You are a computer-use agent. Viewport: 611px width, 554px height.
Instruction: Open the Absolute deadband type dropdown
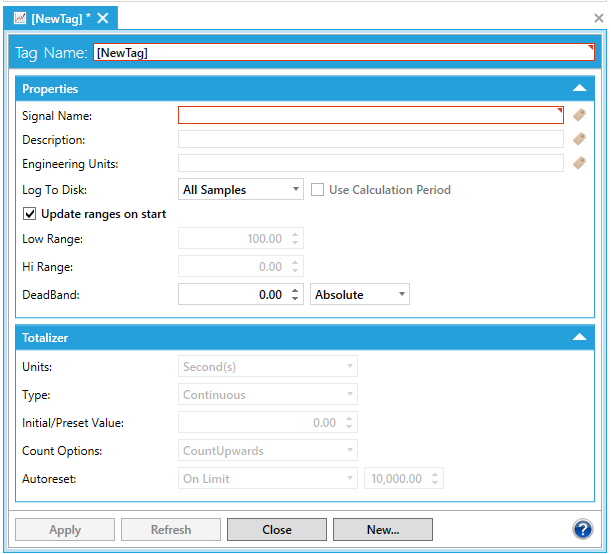360,295
